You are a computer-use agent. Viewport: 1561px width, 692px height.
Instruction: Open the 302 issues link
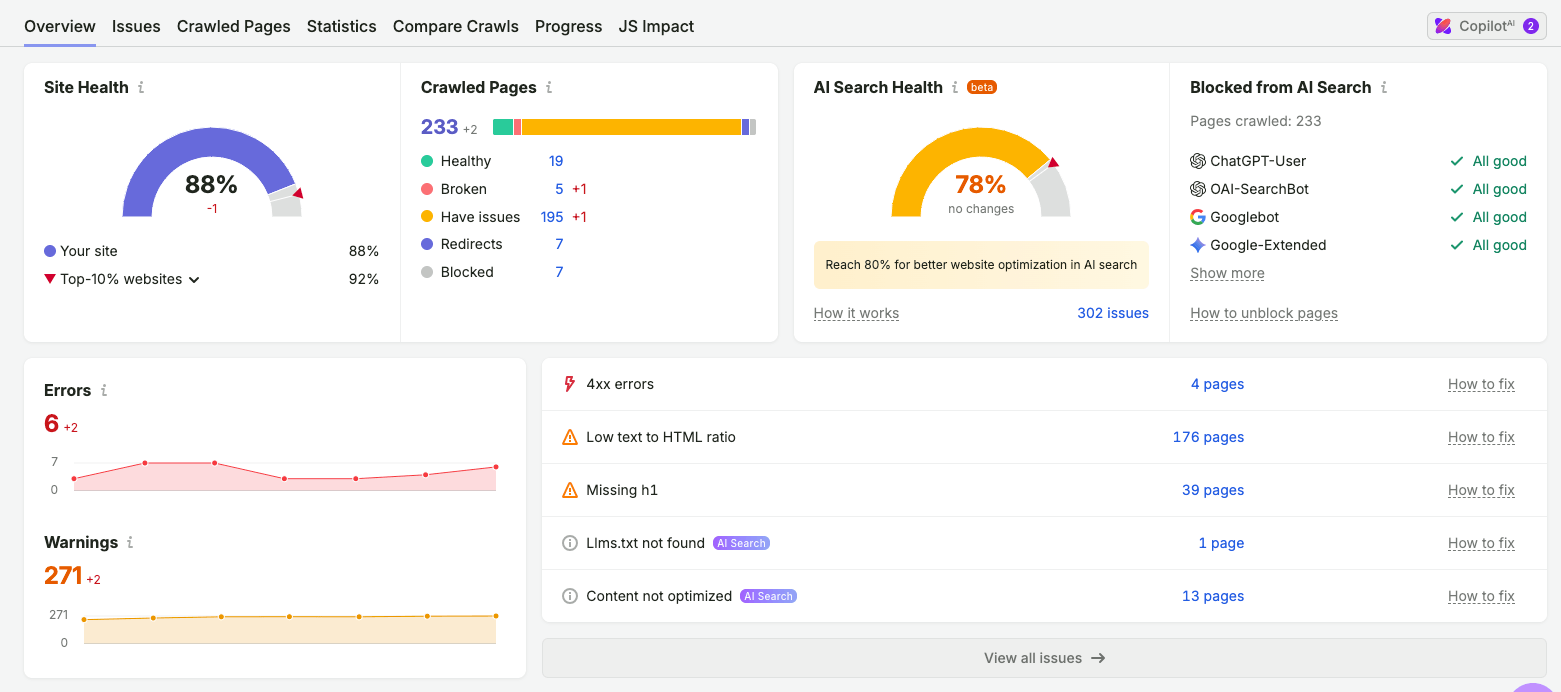click(1113, 313)
